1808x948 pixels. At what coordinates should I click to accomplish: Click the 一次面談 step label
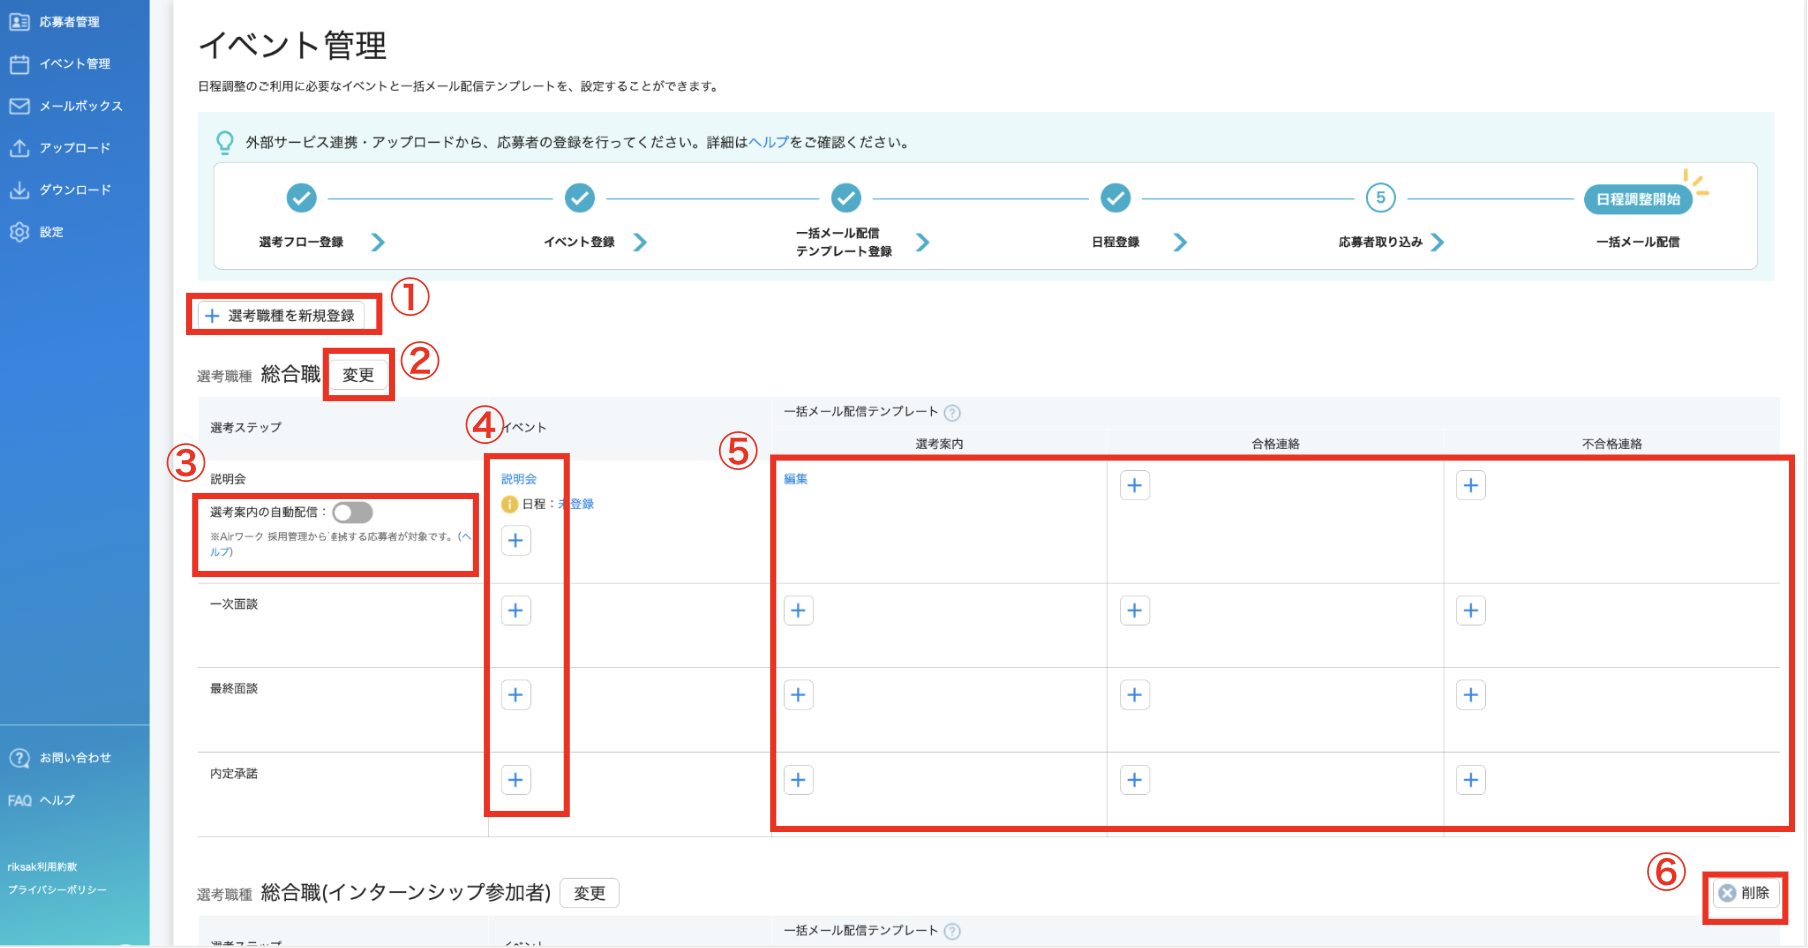234,604
